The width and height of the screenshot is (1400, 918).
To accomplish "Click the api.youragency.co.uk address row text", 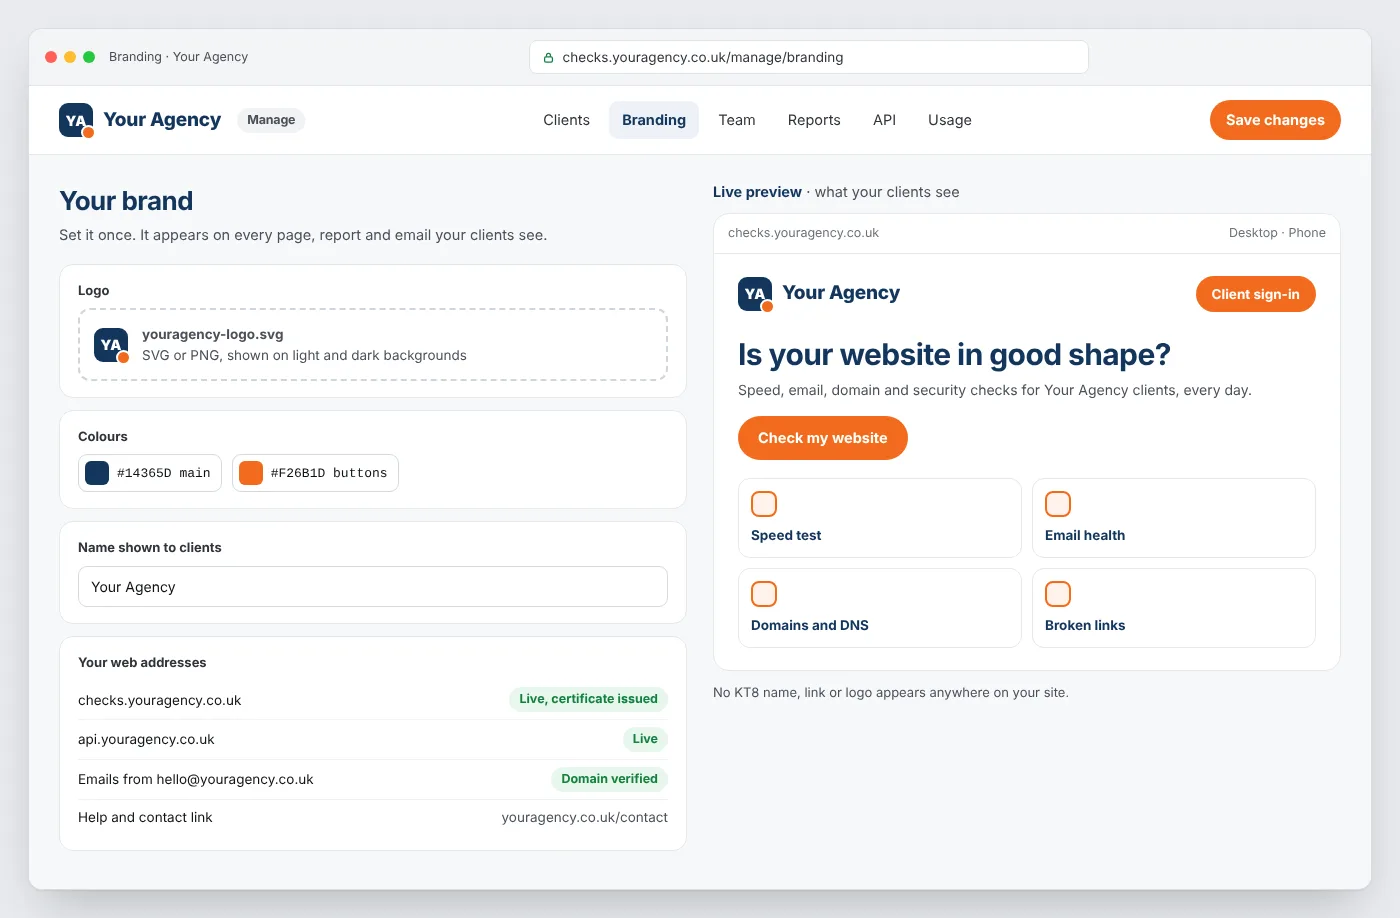I will click(x=146, y=740).
